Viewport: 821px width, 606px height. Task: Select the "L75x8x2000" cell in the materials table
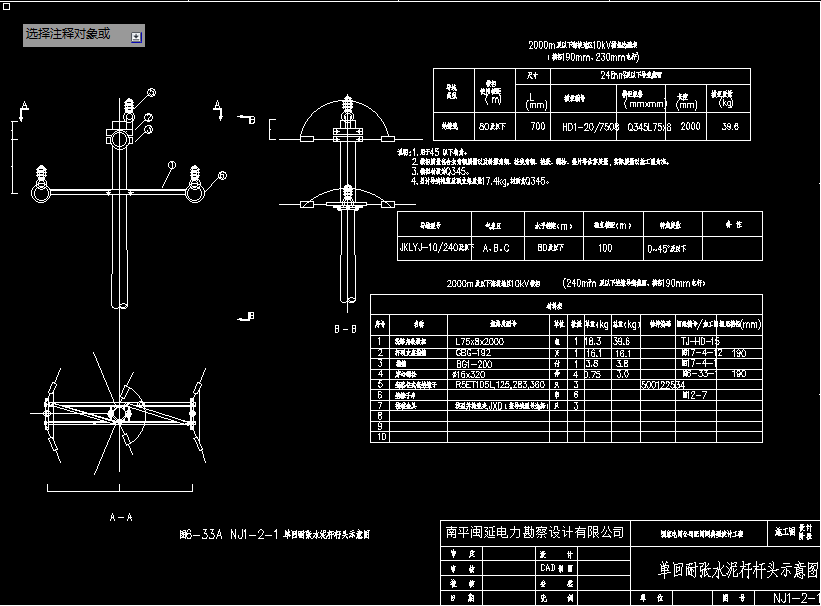(480, 341)
